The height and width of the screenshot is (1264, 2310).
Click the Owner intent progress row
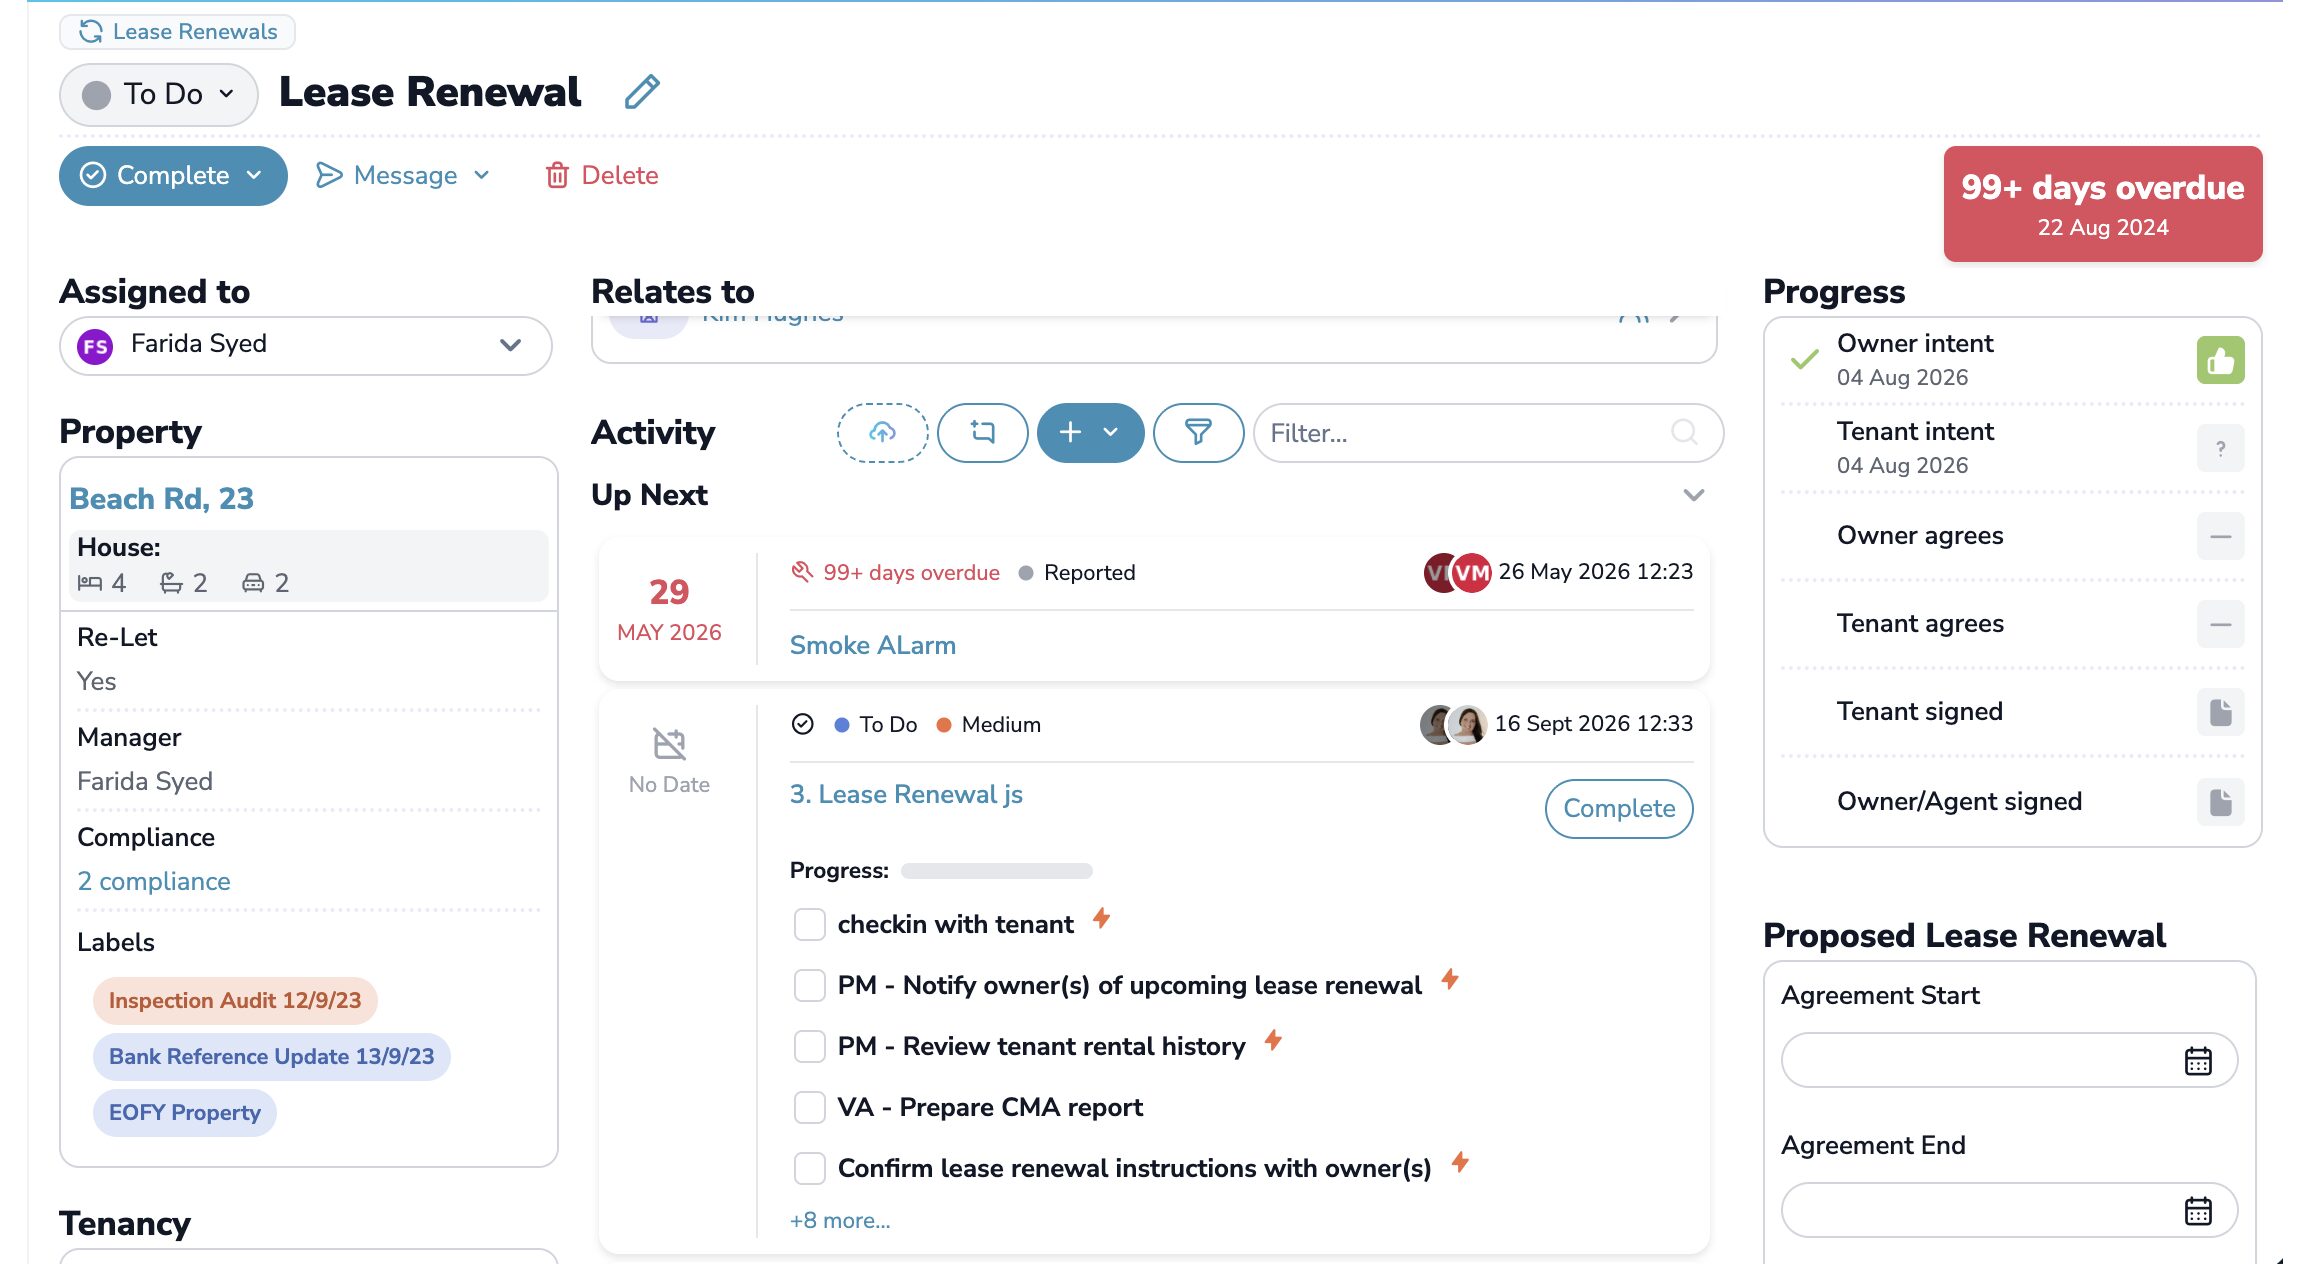tap(2012, 360)
